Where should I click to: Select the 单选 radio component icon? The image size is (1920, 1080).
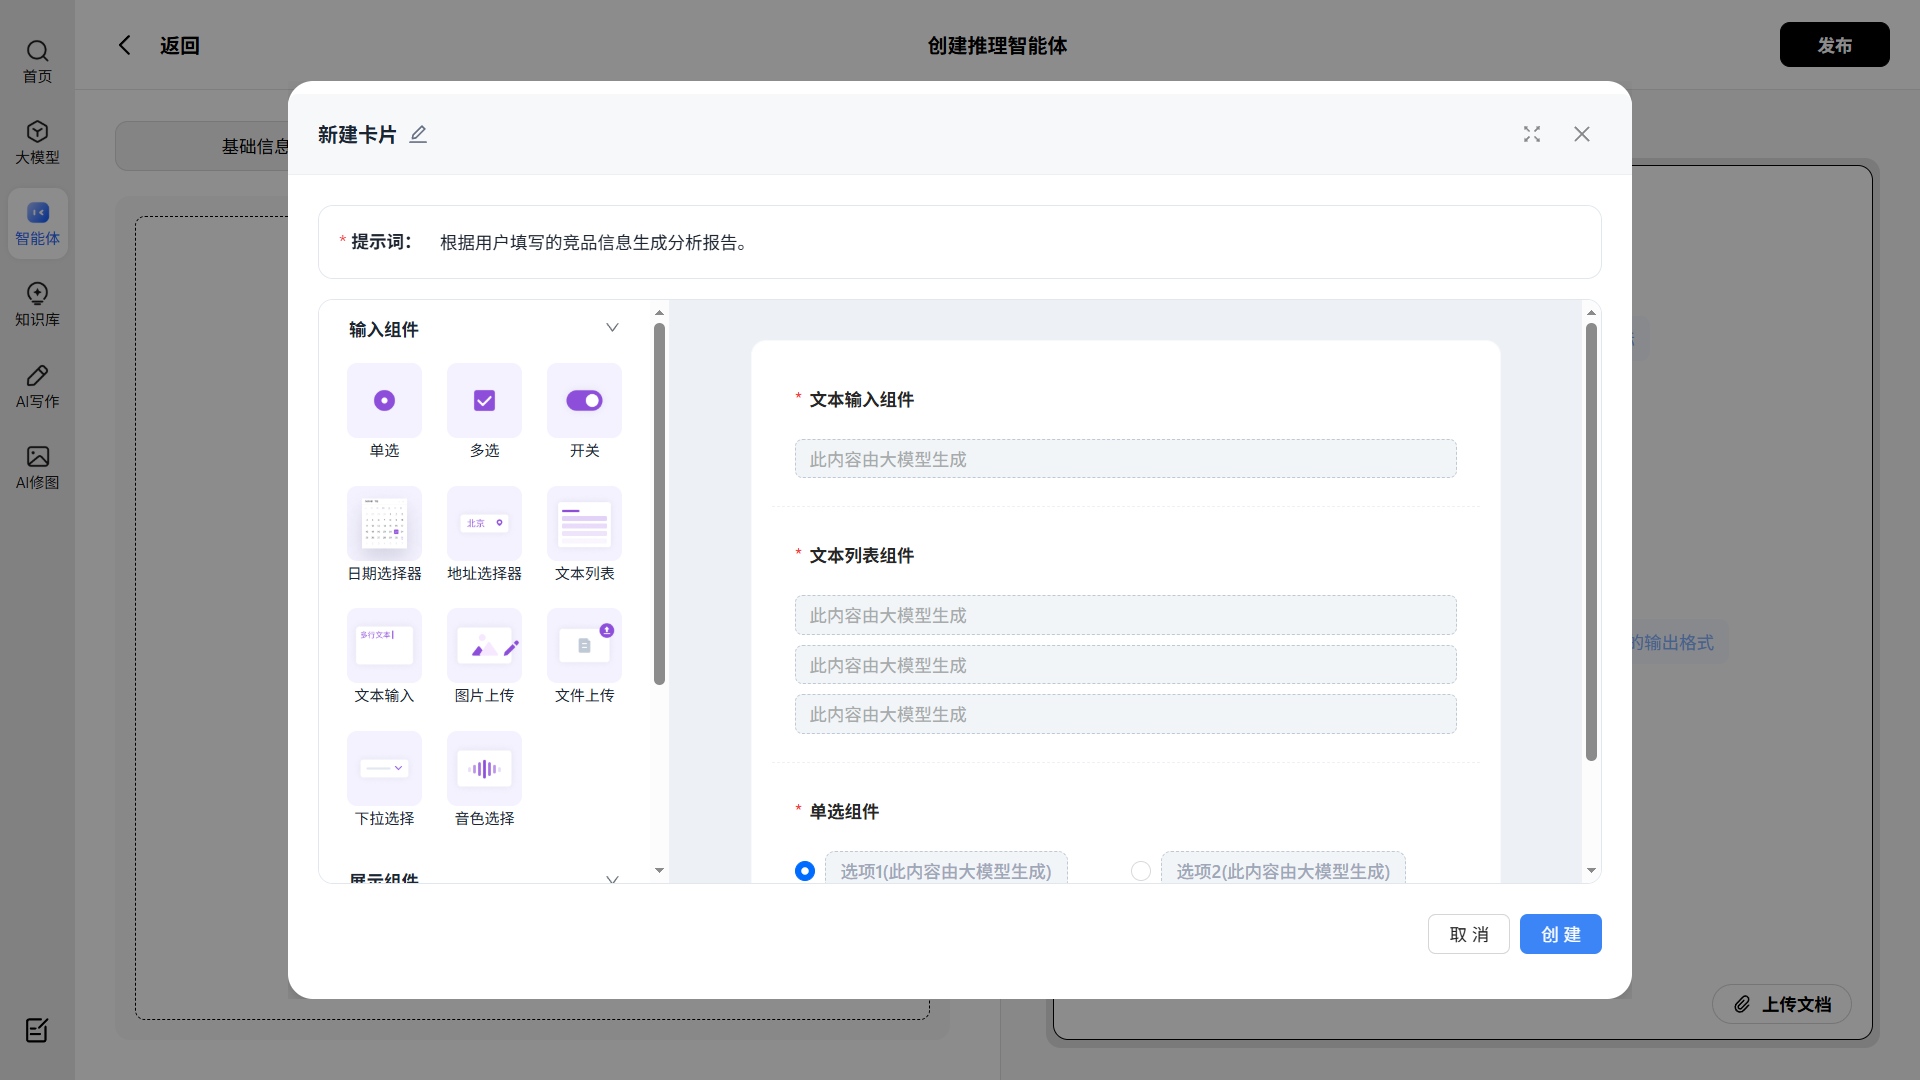click(384, 400)
